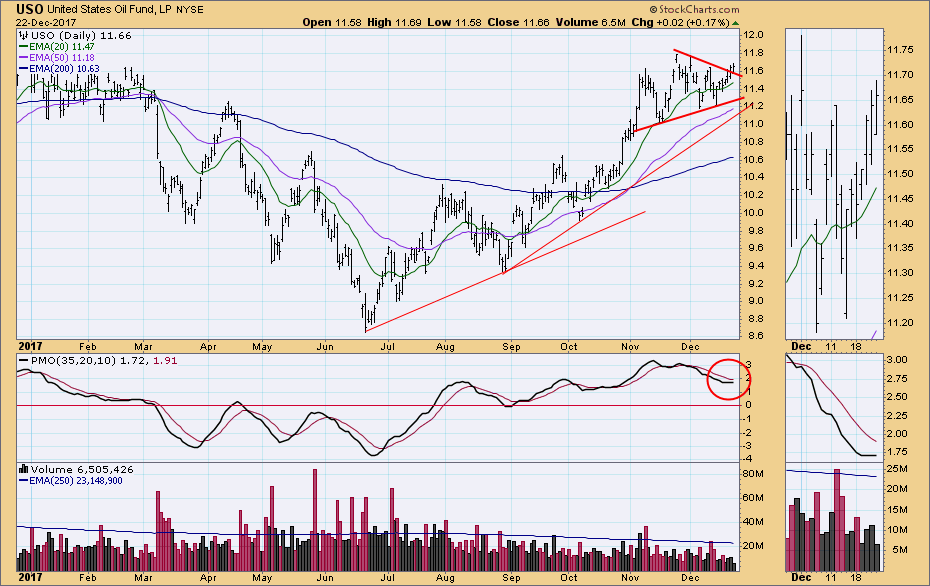Image resolution: width=930 pixels, height=586 pixels.
Task: Click the 1.91 PMO signal value
Action: 165,361
